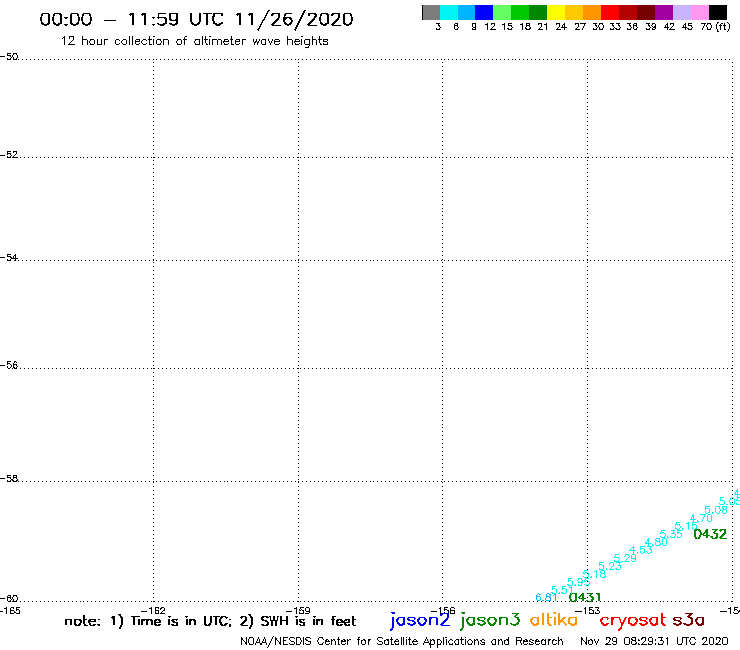Screen dimensions: 740x650
Task: Click the note about UTC time and SWH
Action: tap(210, 621)
